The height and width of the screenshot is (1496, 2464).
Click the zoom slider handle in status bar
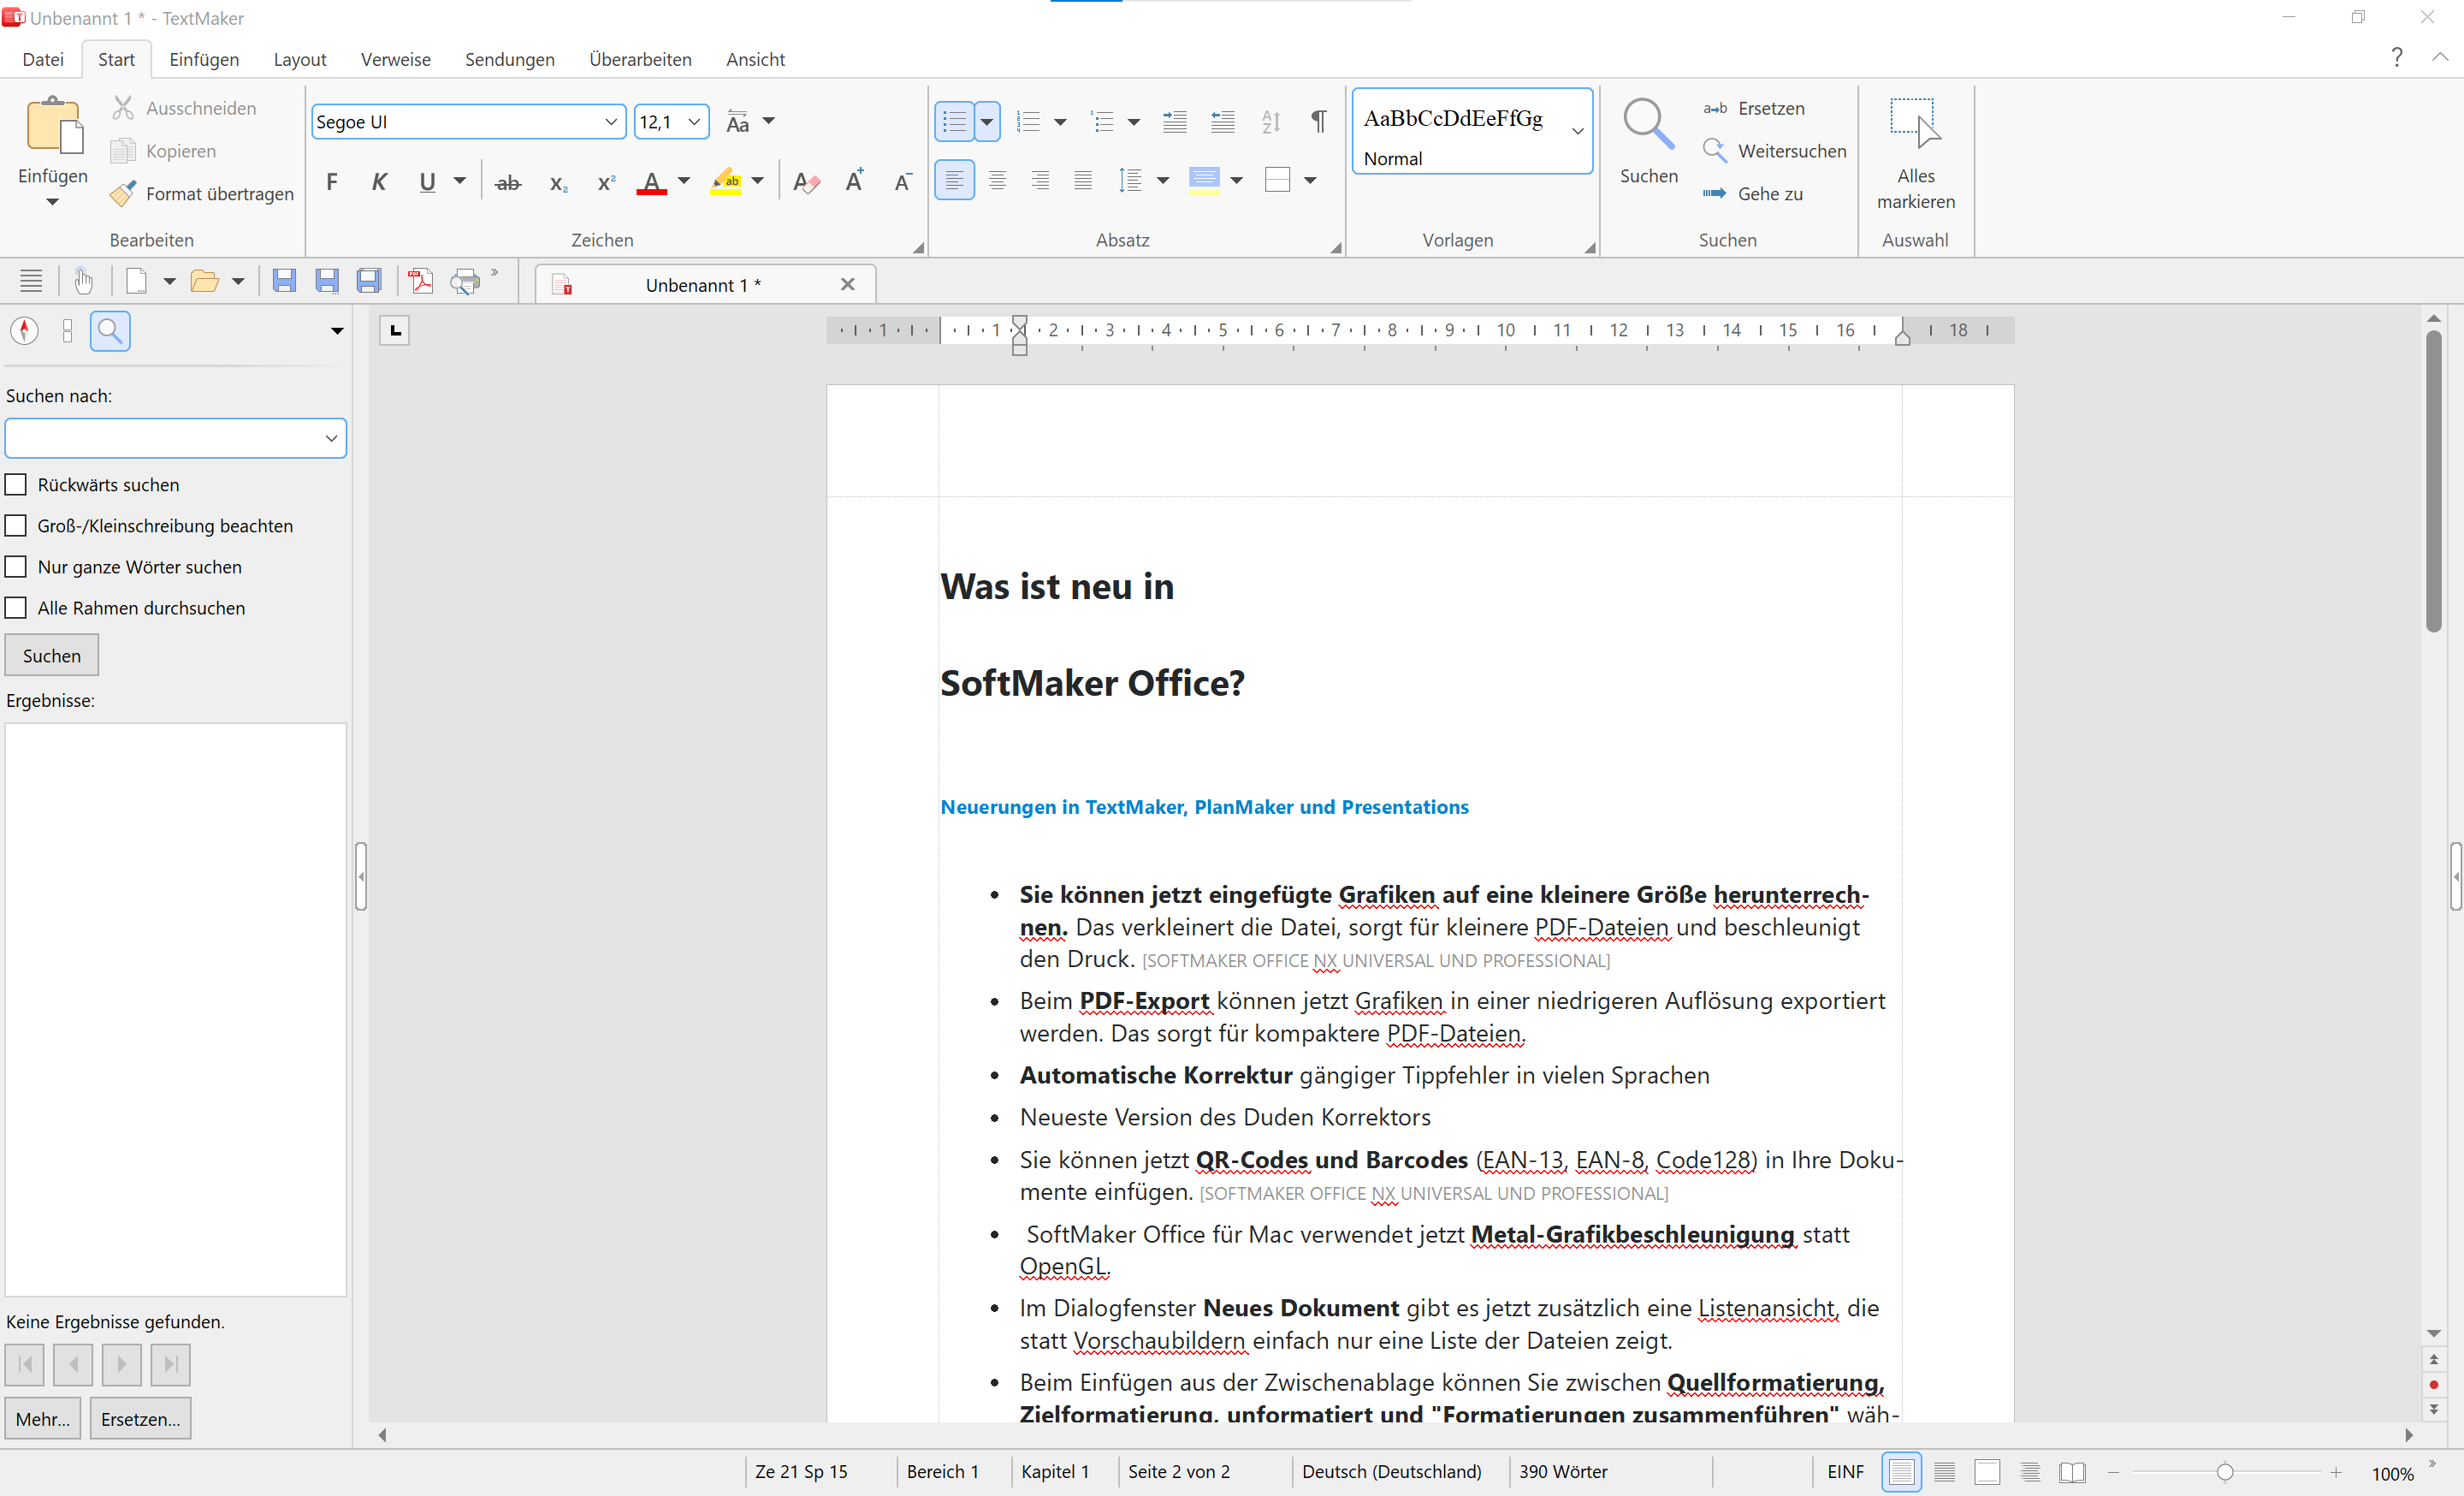[x=2224, y=1472]
